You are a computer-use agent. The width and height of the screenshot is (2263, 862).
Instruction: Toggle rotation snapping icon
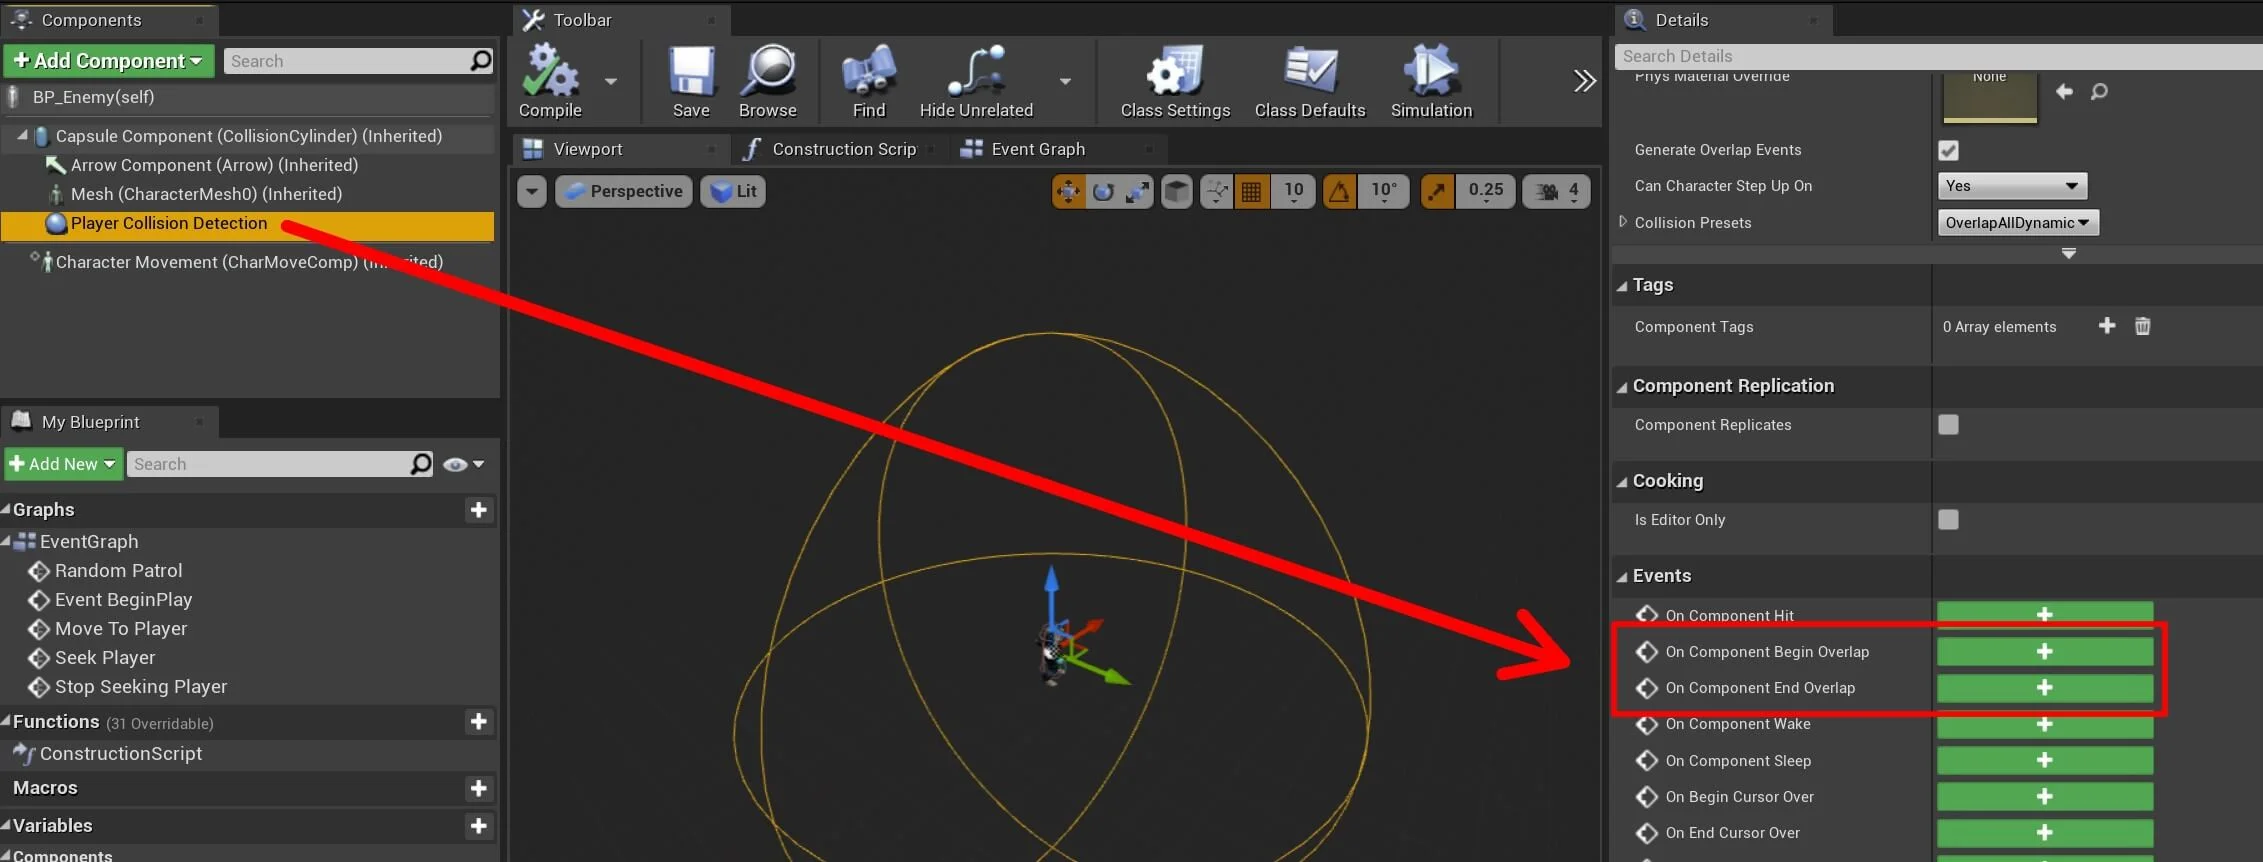click(1339, 191)
